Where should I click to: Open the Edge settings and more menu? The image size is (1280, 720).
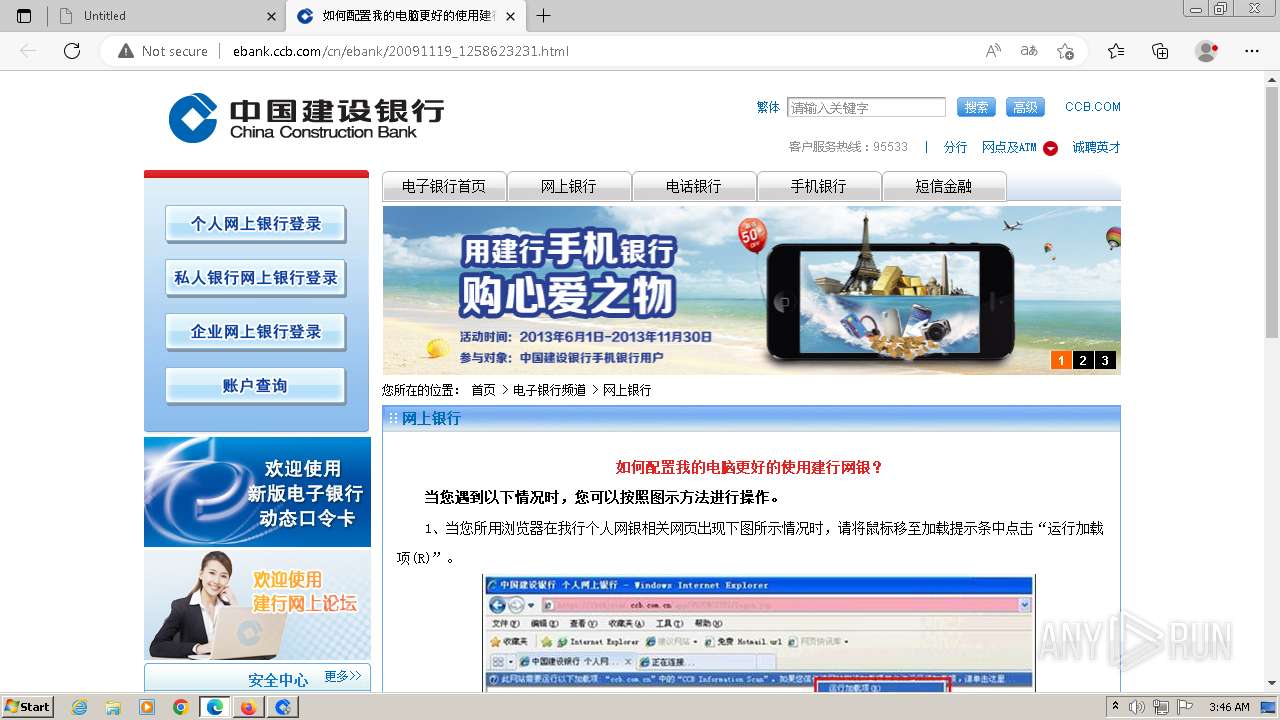pos(1252,51)
